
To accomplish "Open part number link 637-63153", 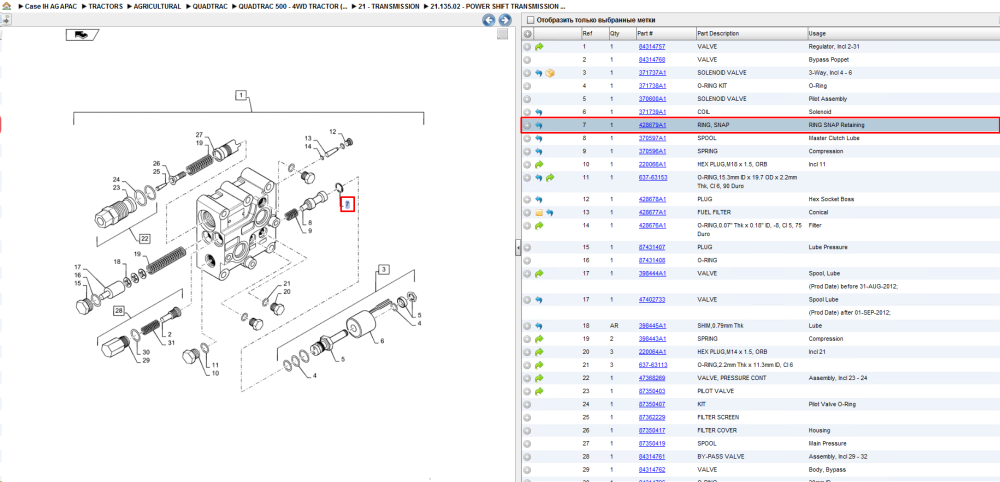I will pos(653,178).
